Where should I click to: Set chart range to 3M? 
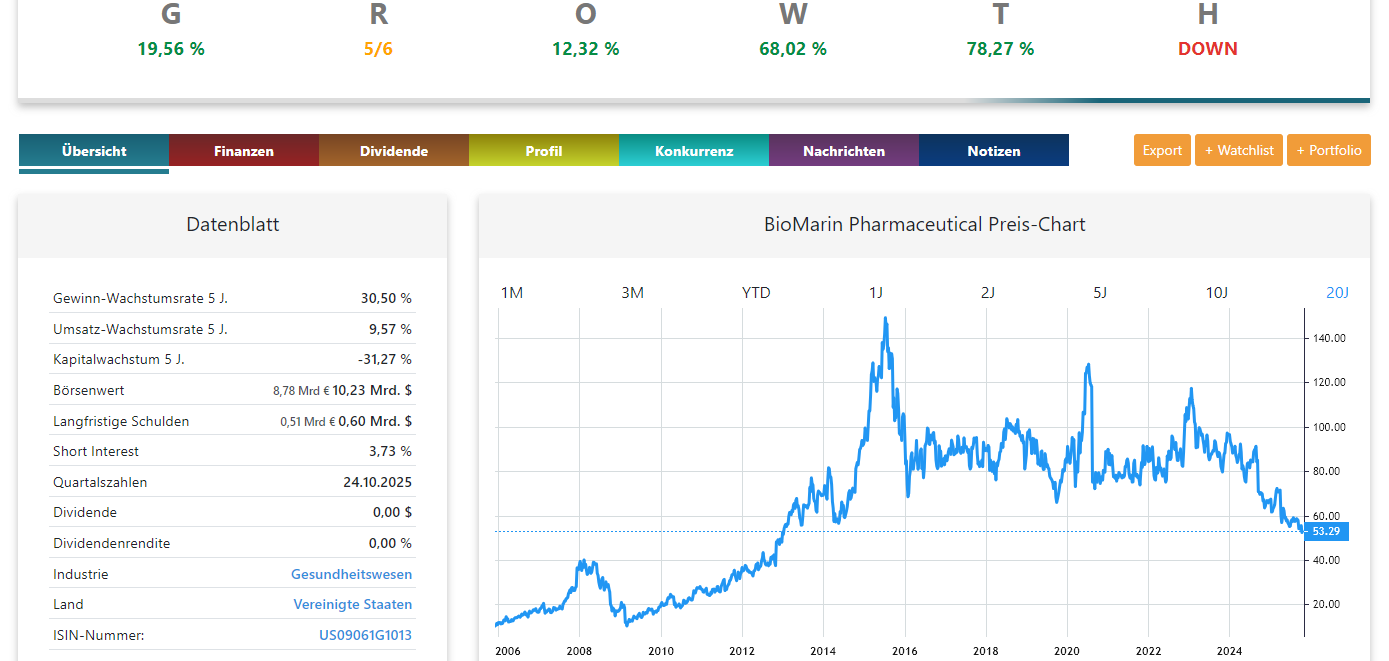click(632, 292)
